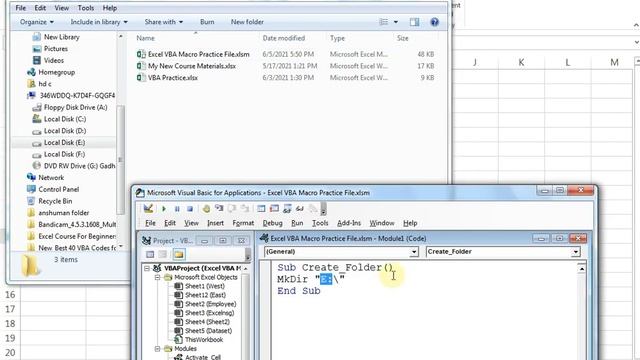Select Homegroup in Explorer navigation pane
This screenshot has width=640, height=360.
point(56,72)
